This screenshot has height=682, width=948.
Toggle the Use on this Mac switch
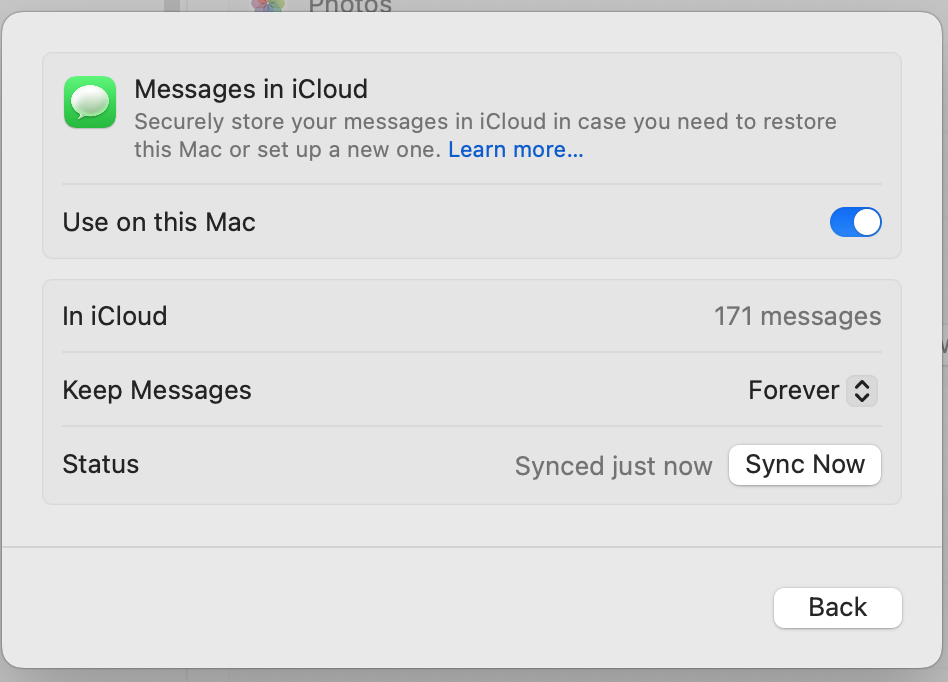pyautogui.click(x=855, y=222)
